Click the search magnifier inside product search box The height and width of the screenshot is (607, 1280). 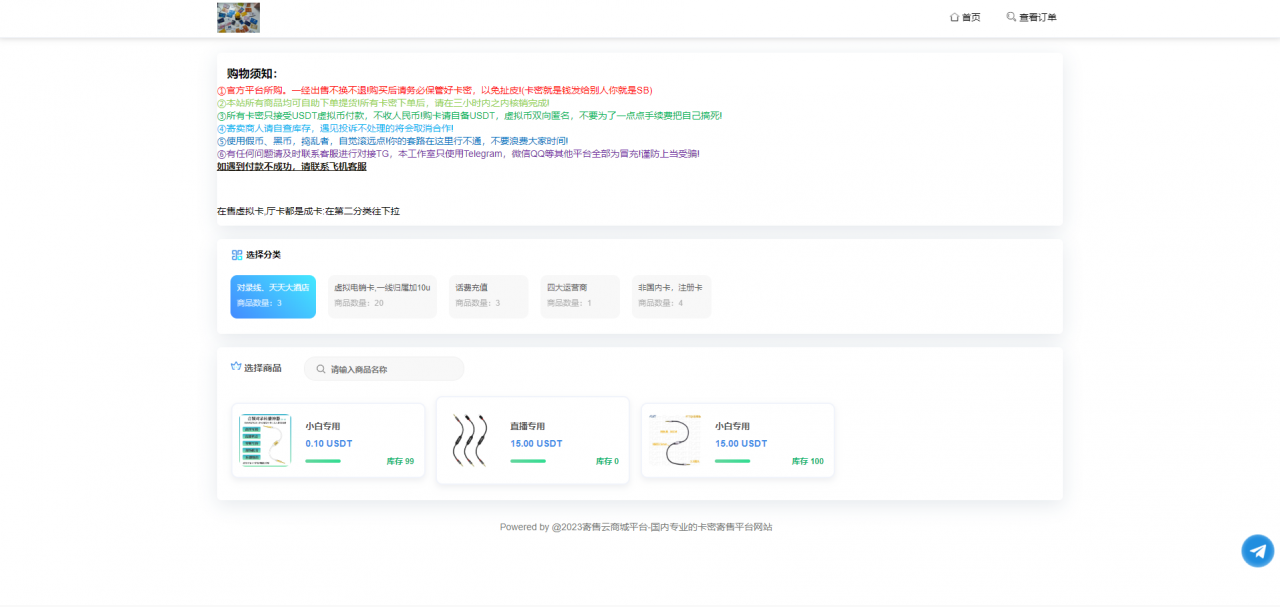[320, 369]
